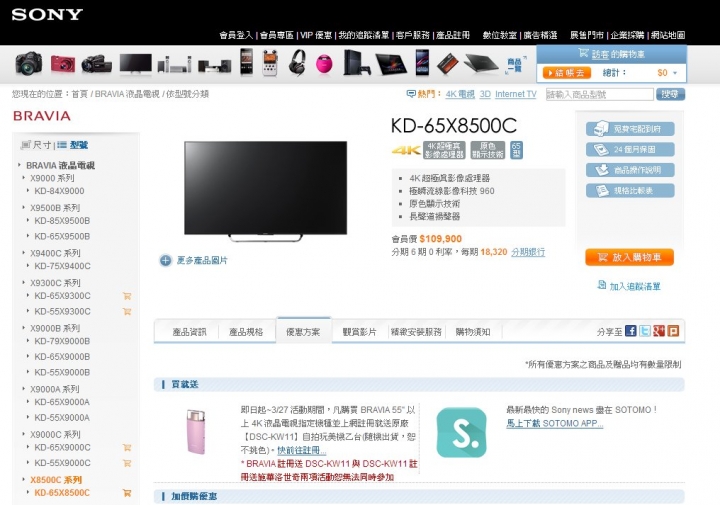This screenshot has width=720, height=505.
Task: Click the SOTOMO app icon
Action: [461, 432]
